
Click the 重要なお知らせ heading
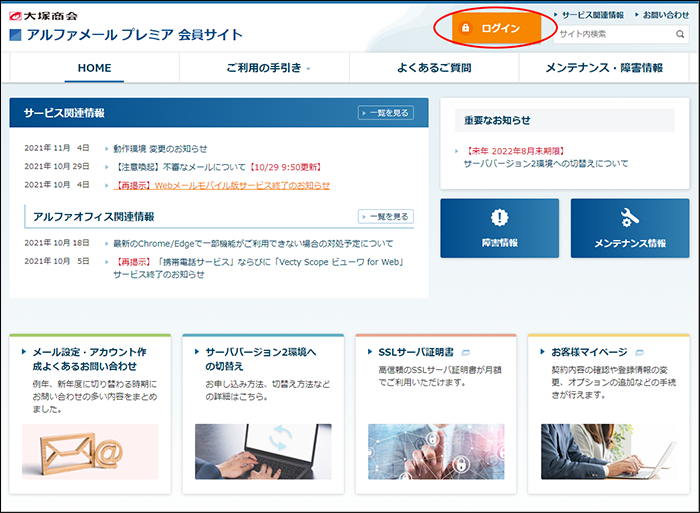point(497,121)
